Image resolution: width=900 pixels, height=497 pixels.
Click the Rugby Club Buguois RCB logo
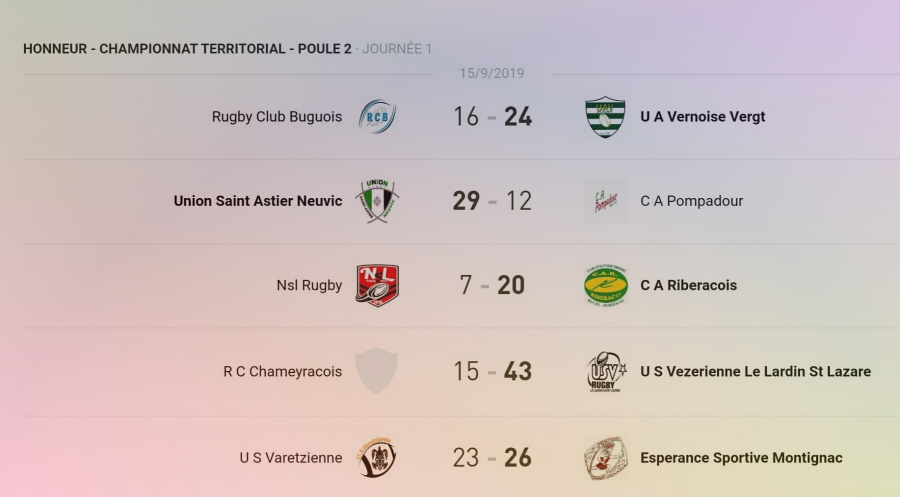click(377, 117)
